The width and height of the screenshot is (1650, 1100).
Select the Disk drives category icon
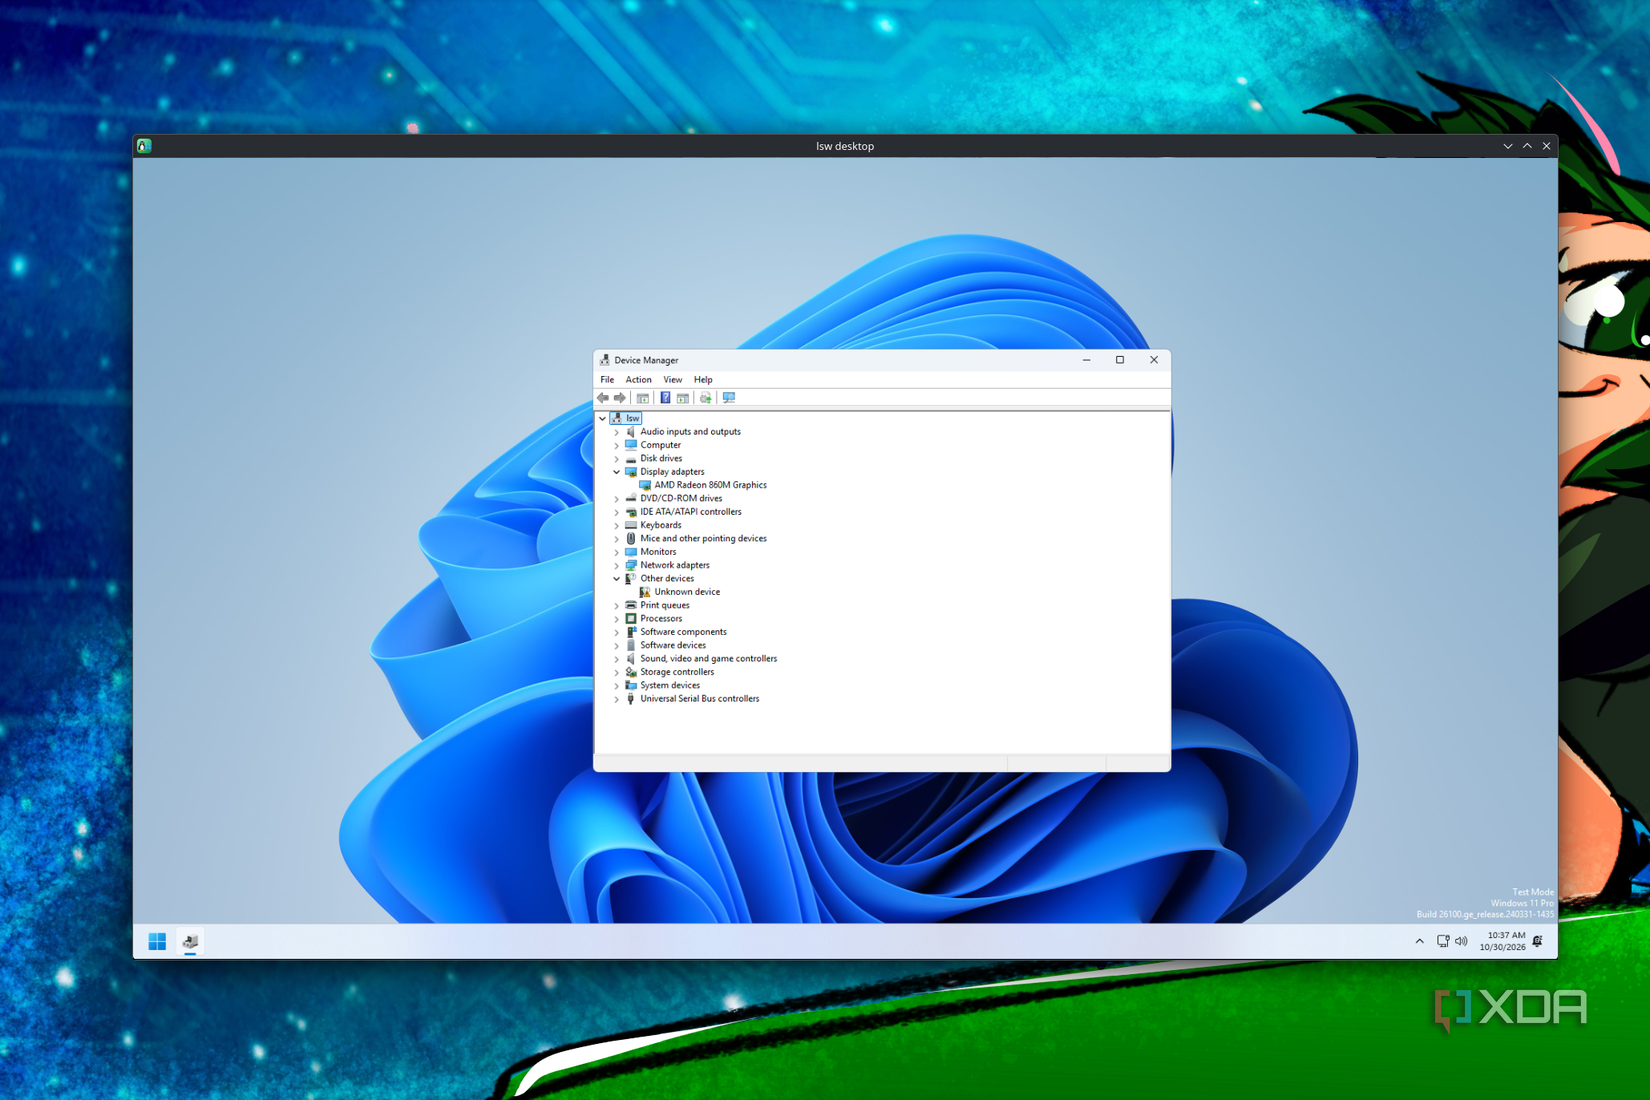coord(631,458)
